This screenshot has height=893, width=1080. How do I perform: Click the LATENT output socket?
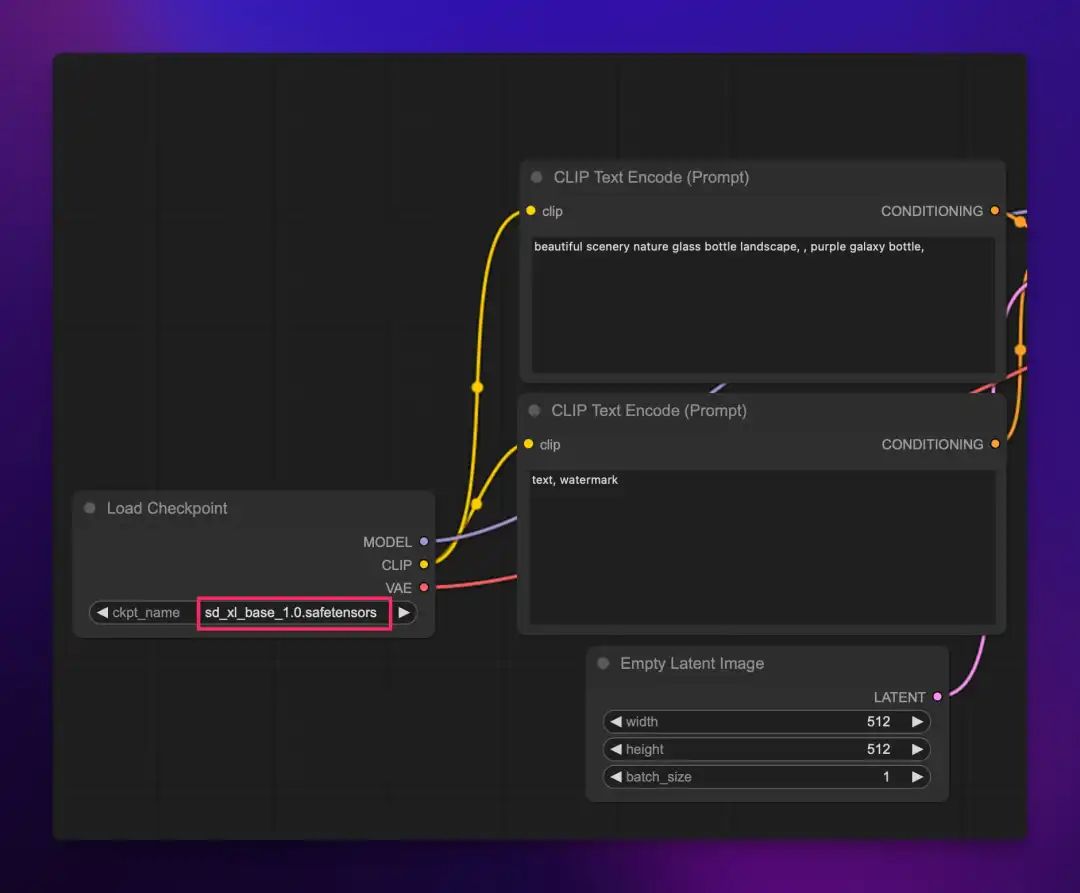(x=937, y=697)
